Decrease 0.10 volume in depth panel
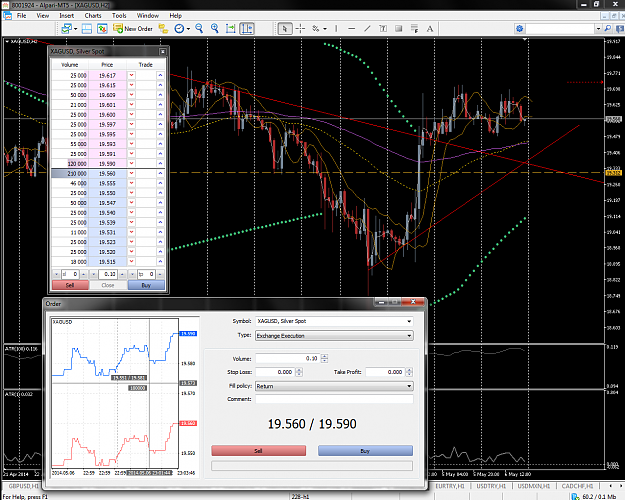Image resolution: width=625 pixels, height=500 pixels. point(94,274)
